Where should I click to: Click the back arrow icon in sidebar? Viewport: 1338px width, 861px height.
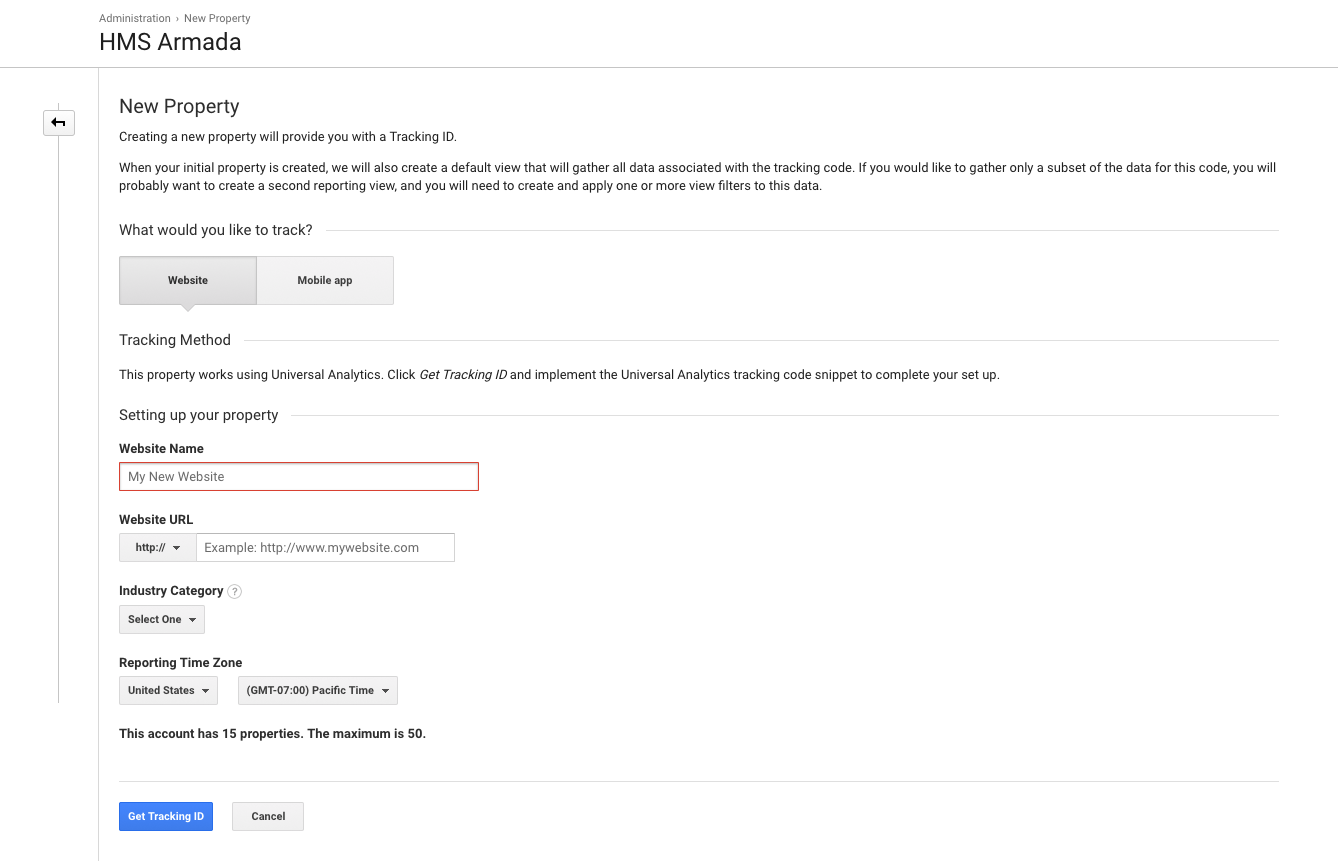[58, 123]
